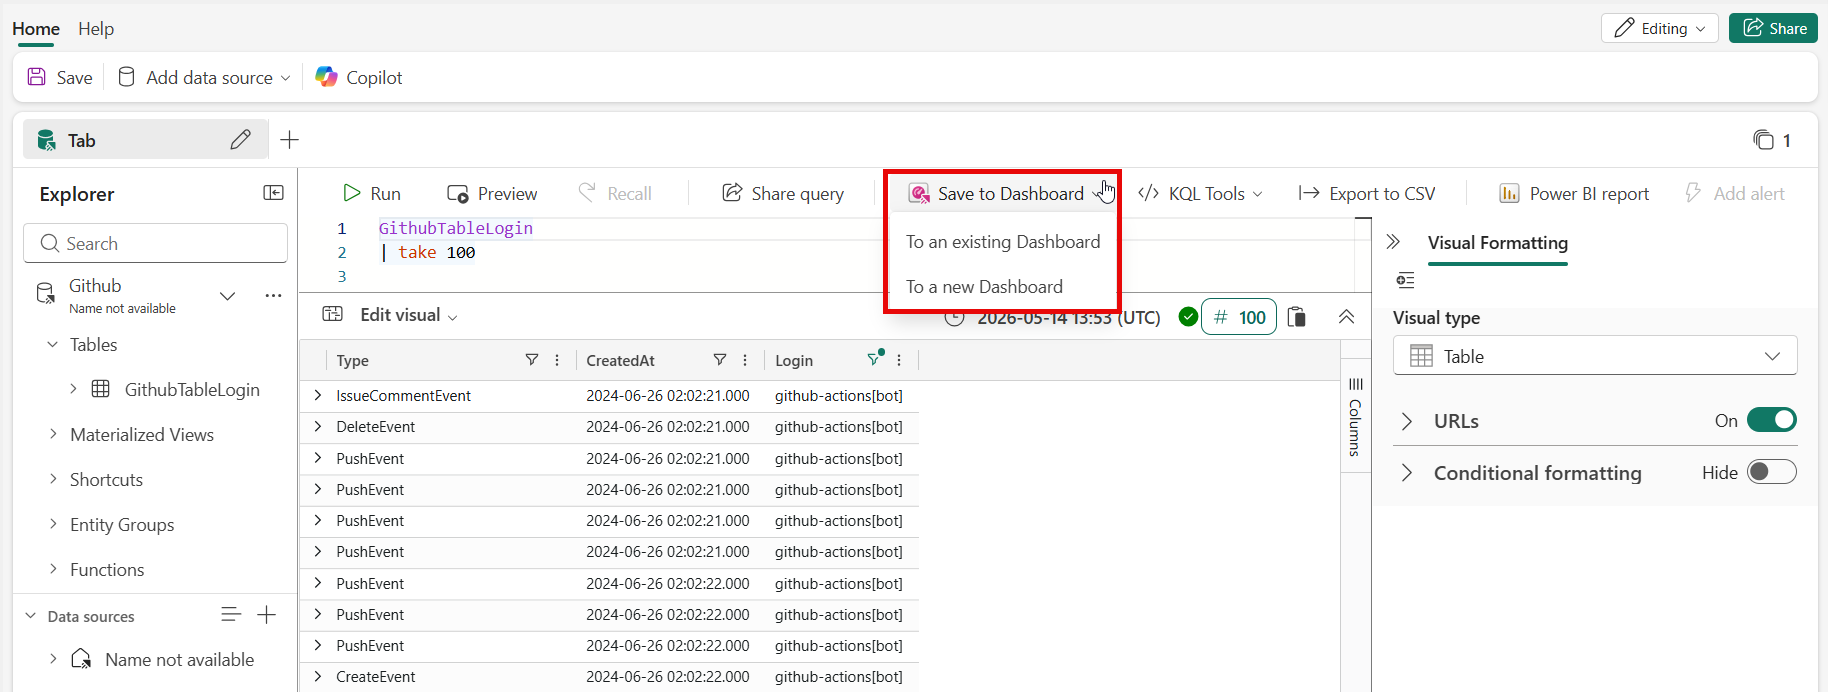
Task: Expand the URLs formatting section
Action: coord(1407,421)
